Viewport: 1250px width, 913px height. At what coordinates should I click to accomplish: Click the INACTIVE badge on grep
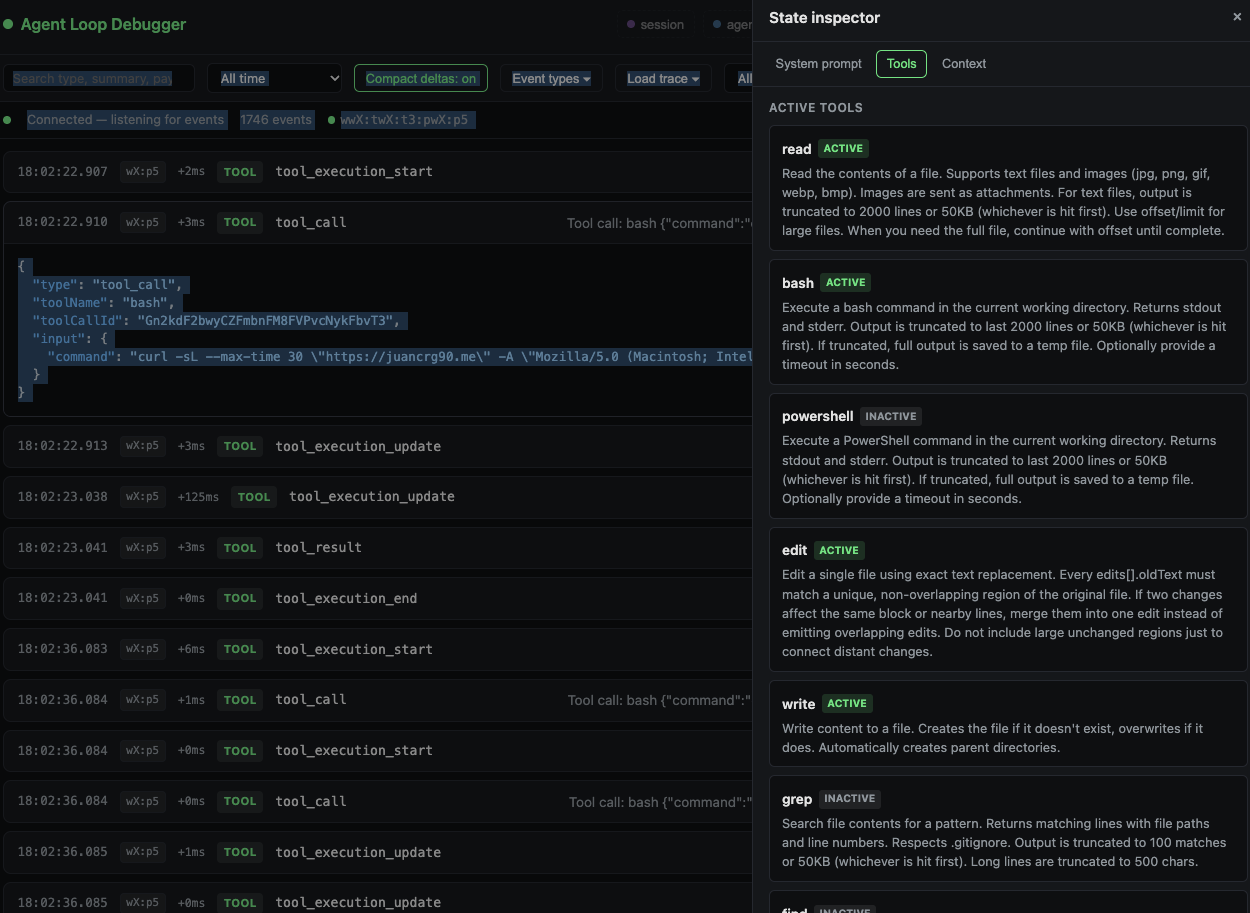coord(850,798)
